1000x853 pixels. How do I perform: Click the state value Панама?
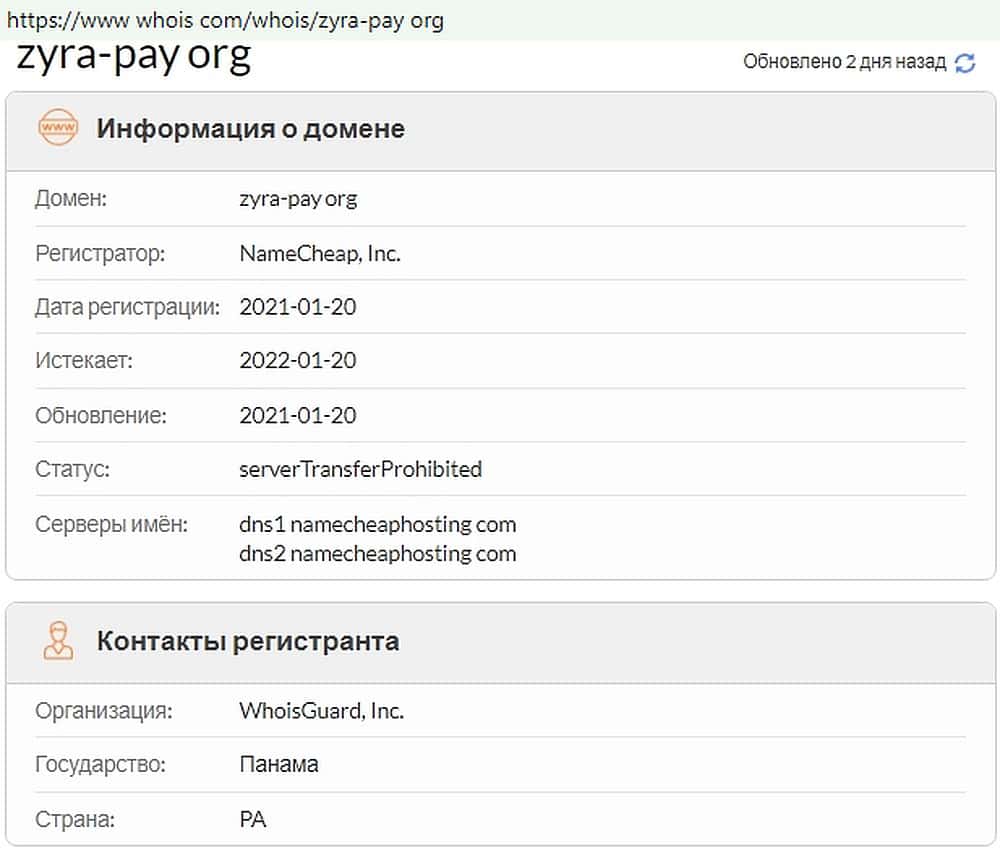(279, 765)
